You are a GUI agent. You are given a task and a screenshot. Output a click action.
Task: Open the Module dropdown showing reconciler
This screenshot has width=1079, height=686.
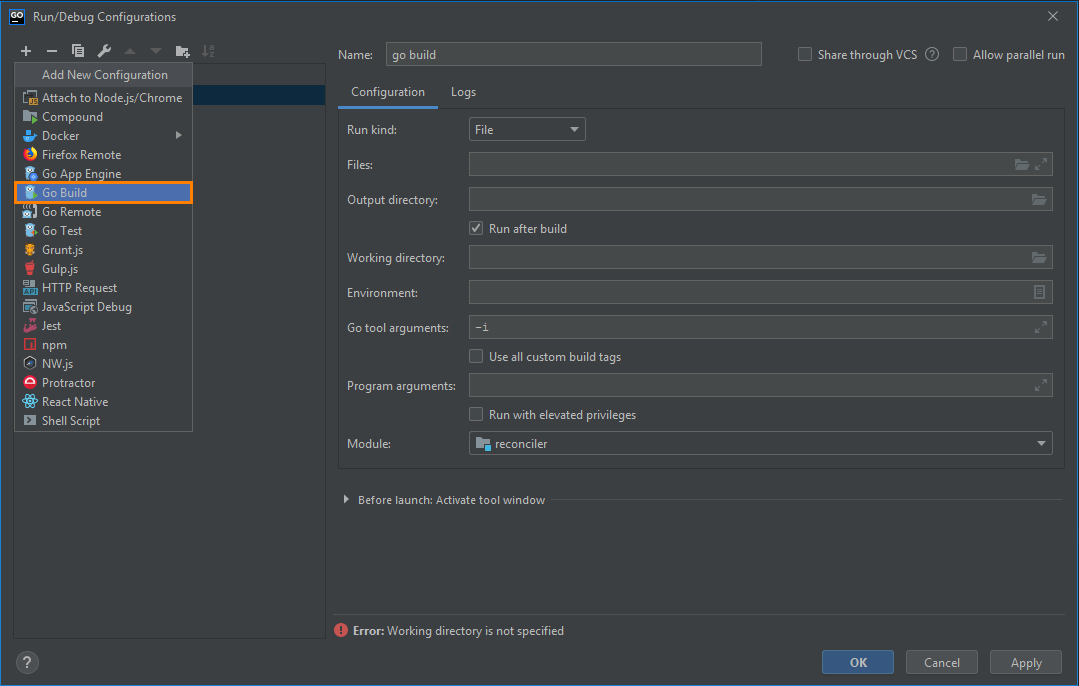pos(1040,443)
